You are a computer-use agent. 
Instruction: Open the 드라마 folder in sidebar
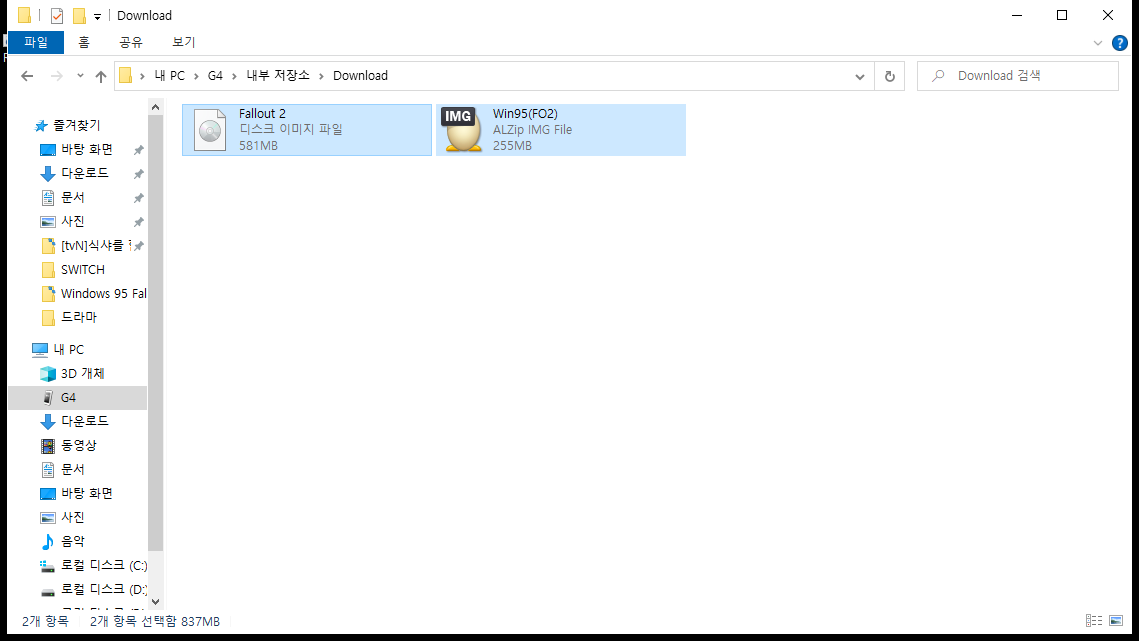coord(78,318)
